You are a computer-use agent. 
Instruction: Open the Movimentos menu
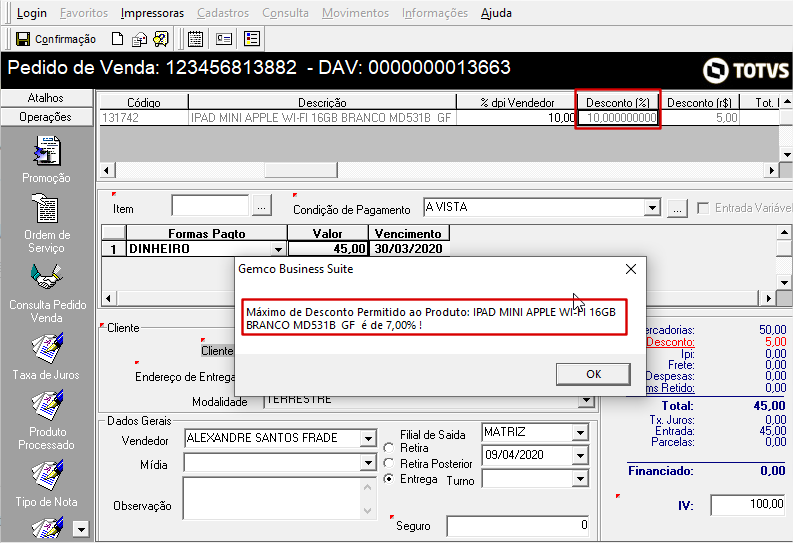356,13
